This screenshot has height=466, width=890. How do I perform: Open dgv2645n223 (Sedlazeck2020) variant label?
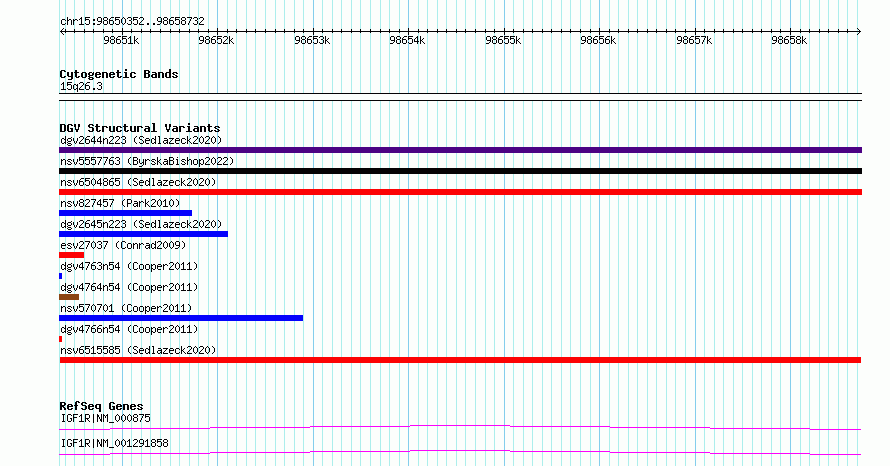(x=141, y=224)
